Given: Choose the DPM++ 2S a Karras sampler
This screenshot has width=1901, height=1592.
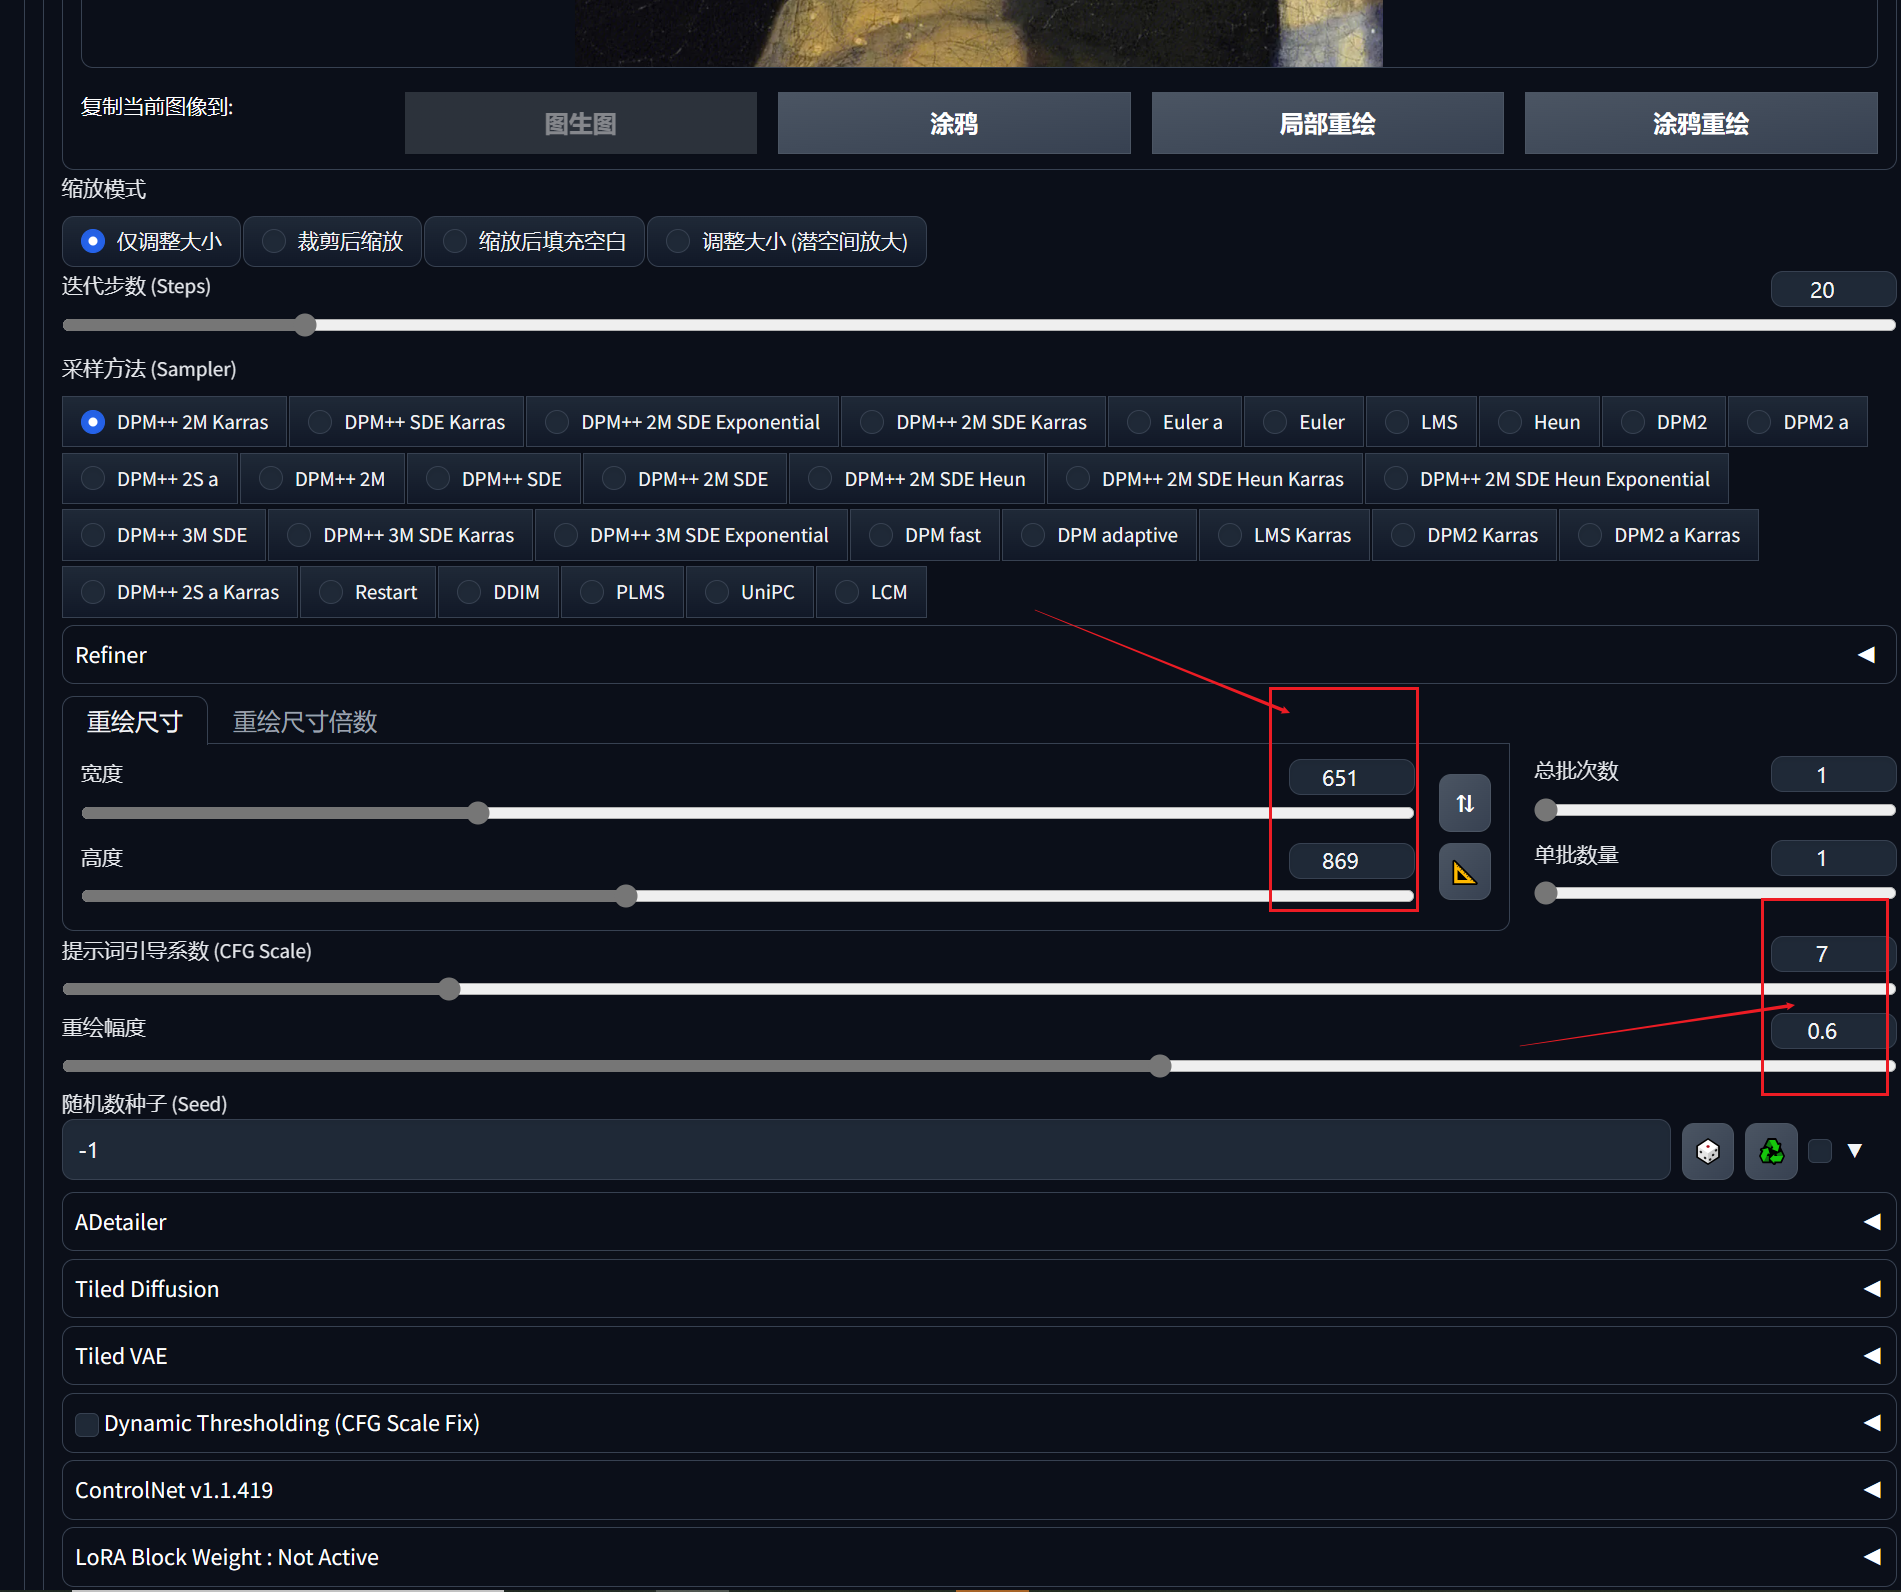Looking at the screenshot, I should point(180,592).
